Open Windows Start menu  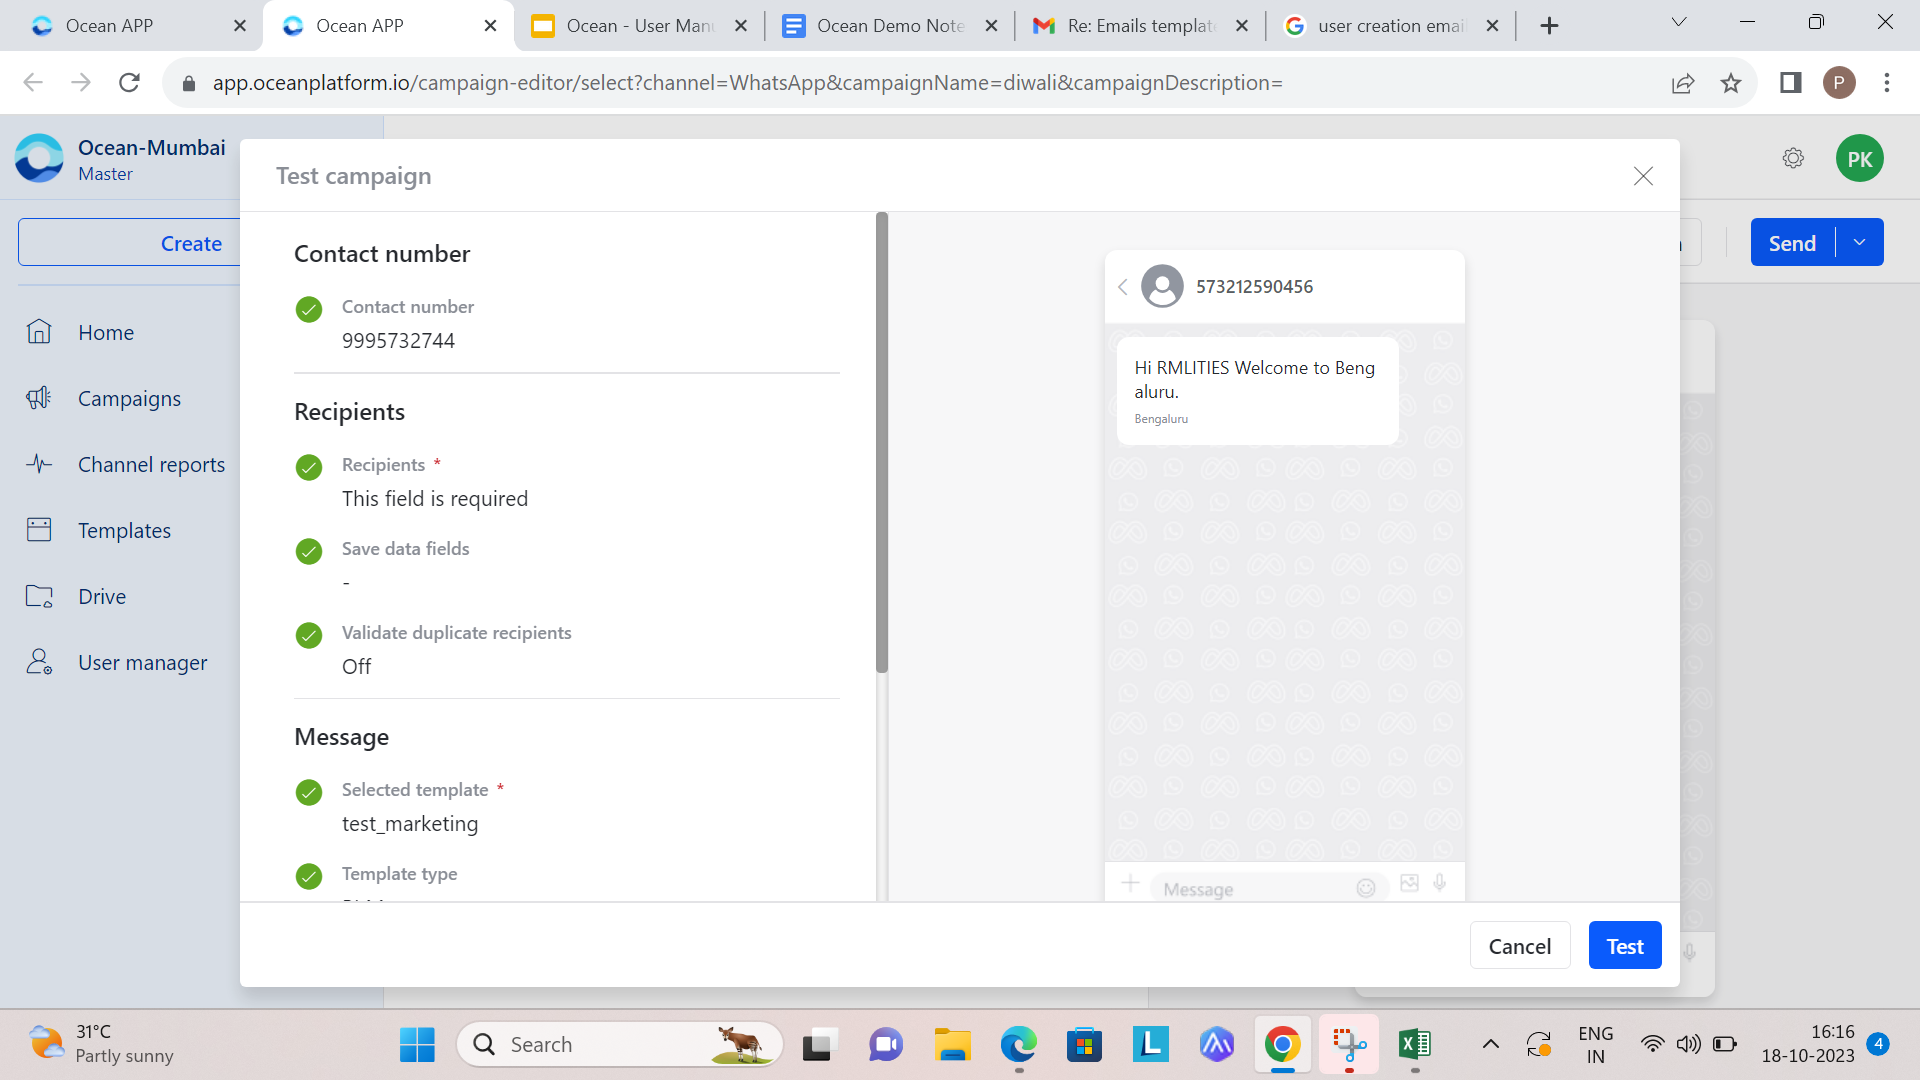click(x=417, y=1045)
